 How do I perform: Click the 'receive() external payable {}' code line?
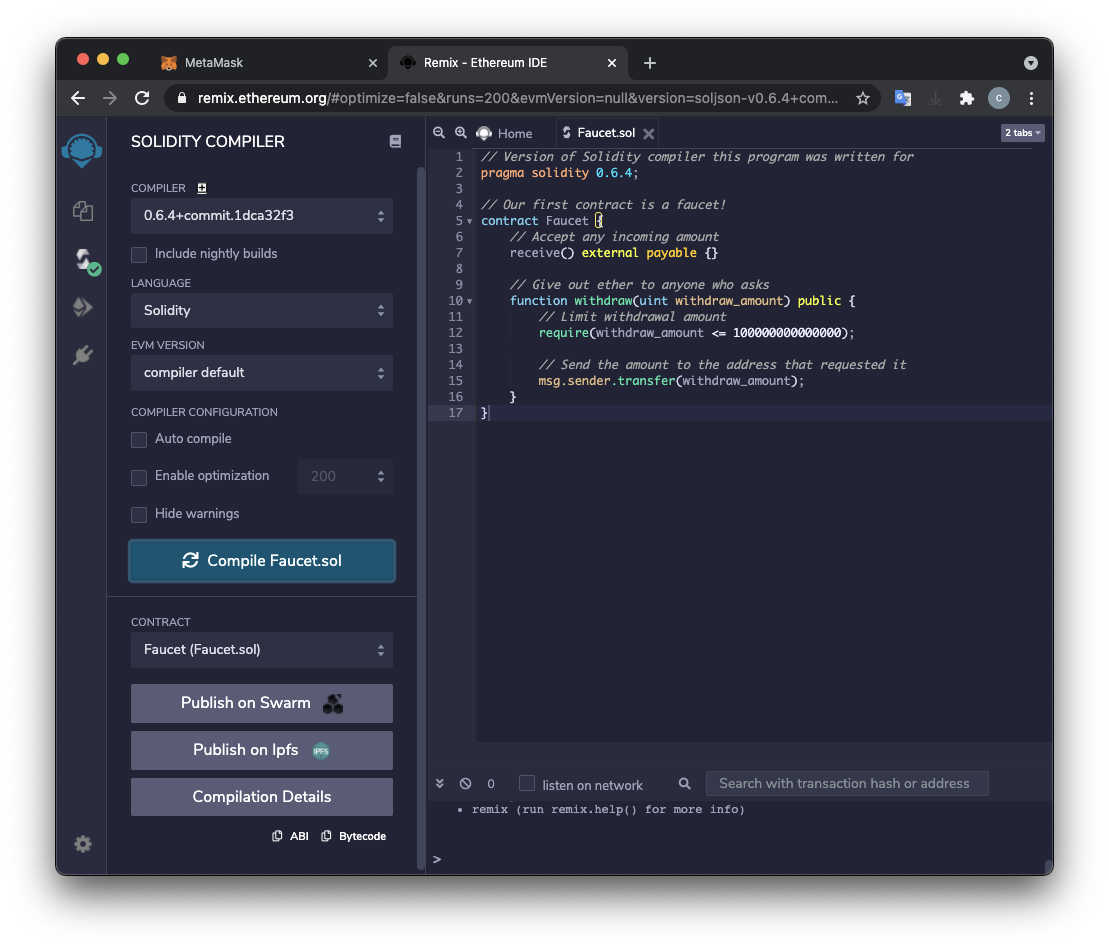tap(614, 253)
